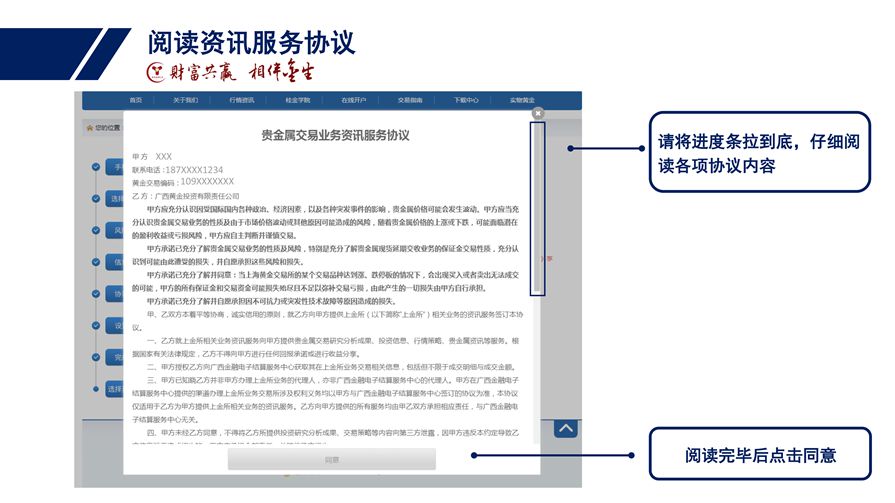895x503 pixels.
Task: Click the 乙方 广西黄金投资有限责任公司 line
Action: (x=186, y=196)
